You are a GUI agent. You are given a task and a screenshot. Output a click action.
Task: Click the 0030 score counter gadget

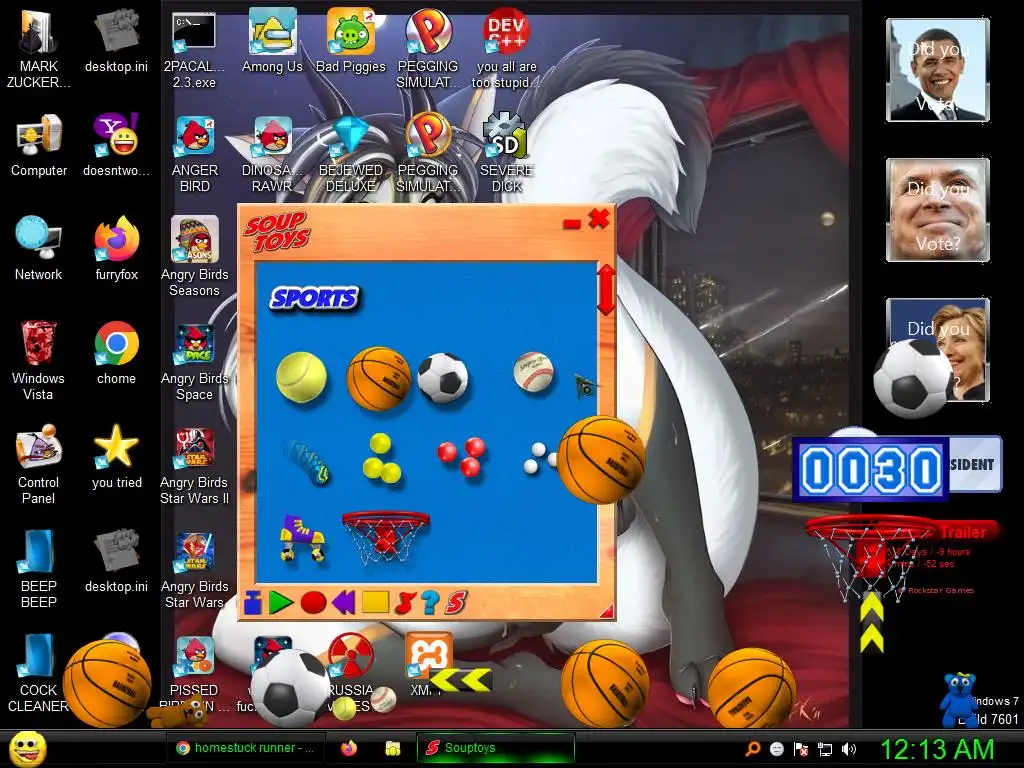(x=870, y=470)
